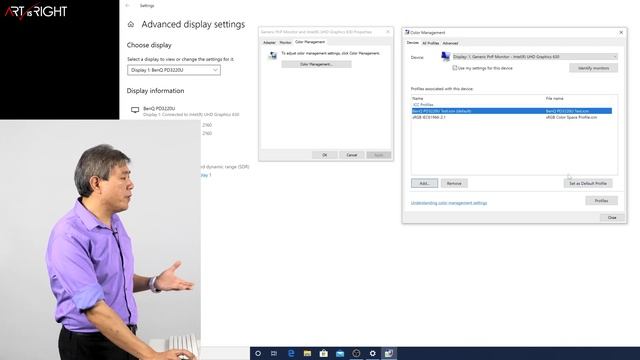Switch to the Adapter tab

pos(269,42)
